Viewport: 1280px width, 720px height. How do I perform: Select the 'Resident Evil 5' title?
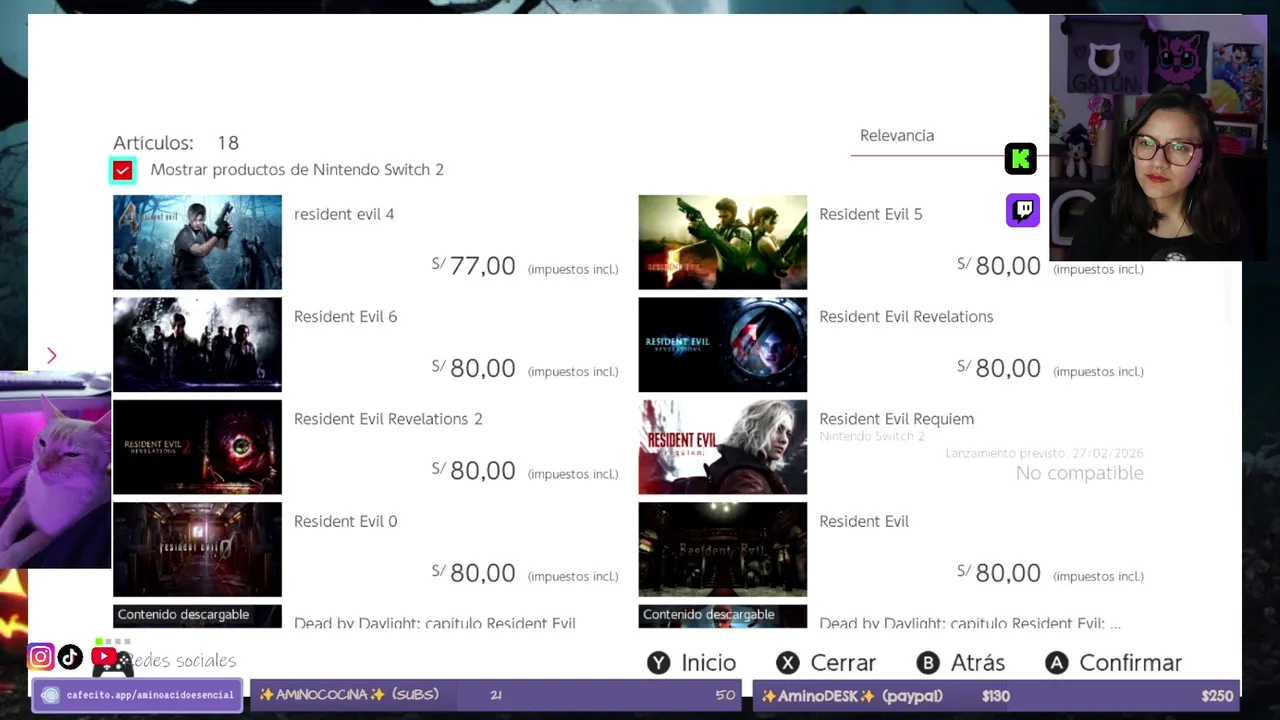(871, 214)
